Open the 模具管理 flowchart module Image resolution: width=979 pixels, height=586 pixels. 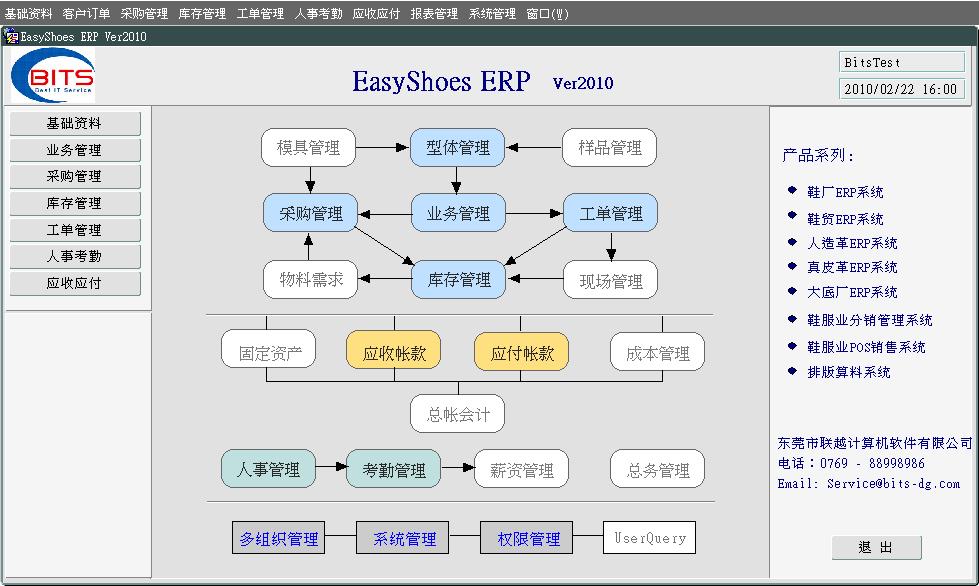(x=308, y=148)
